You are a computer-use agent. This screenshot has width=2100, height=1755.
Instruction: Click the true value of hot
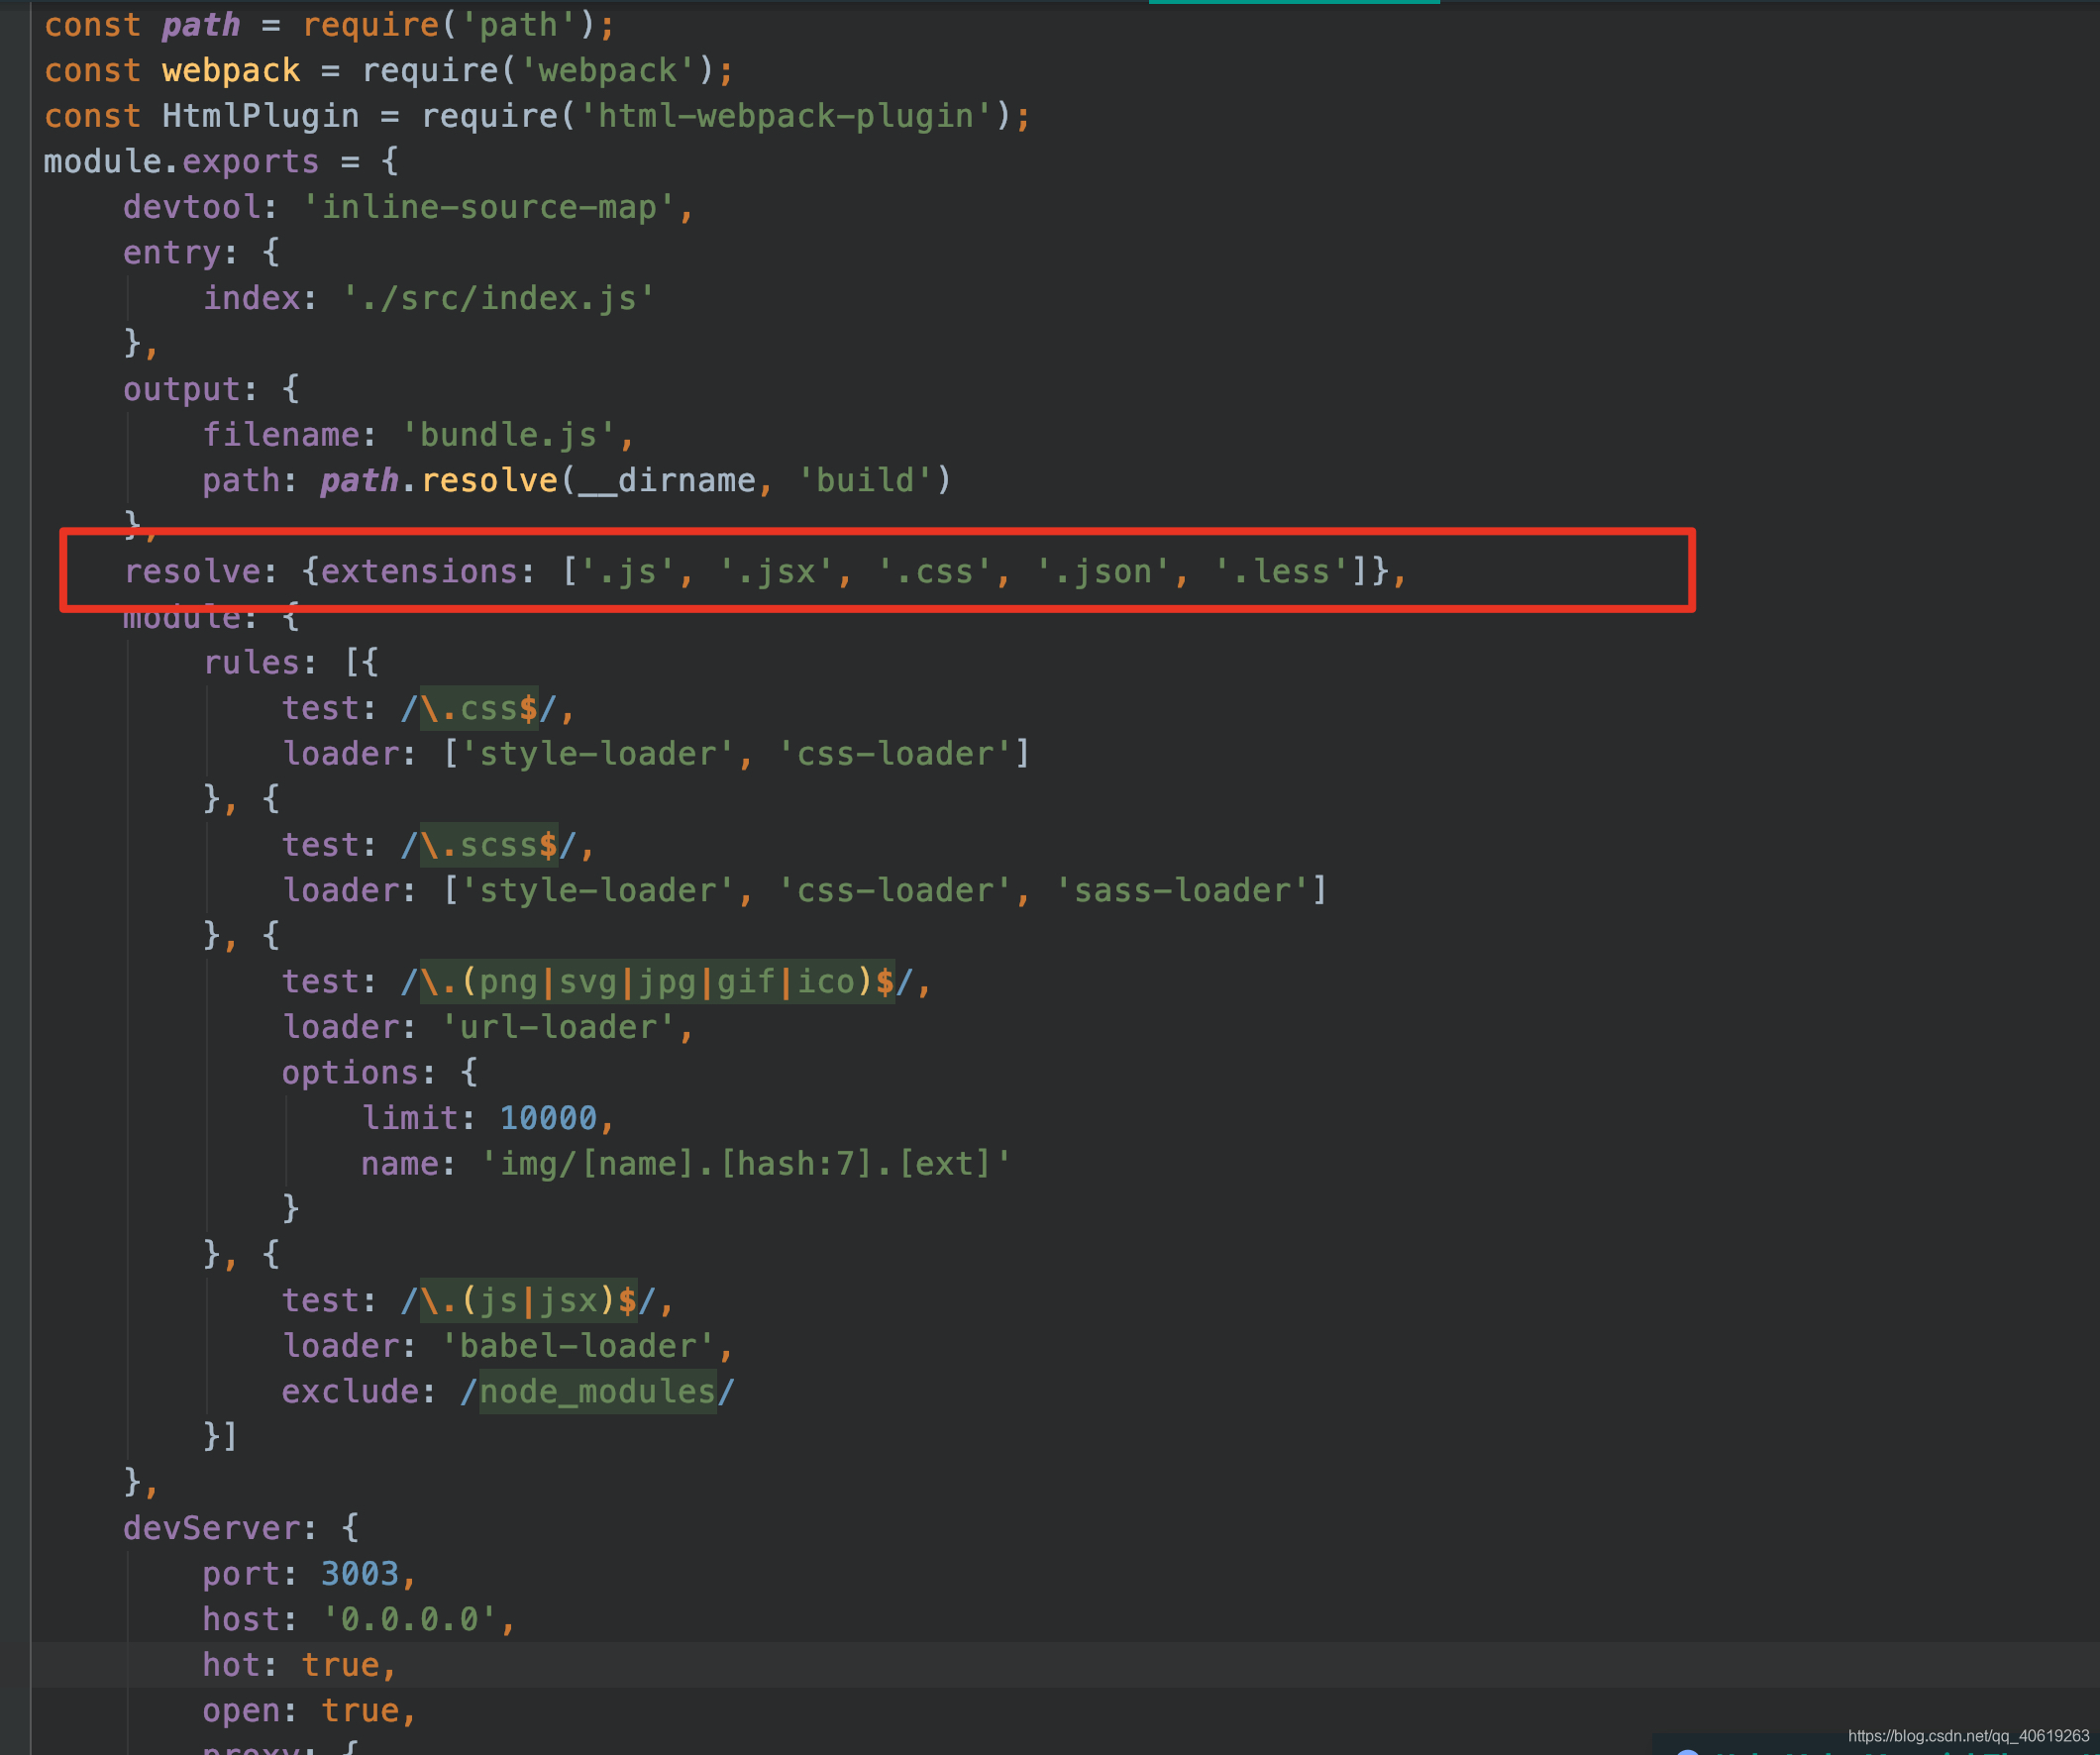point(340,1664)
